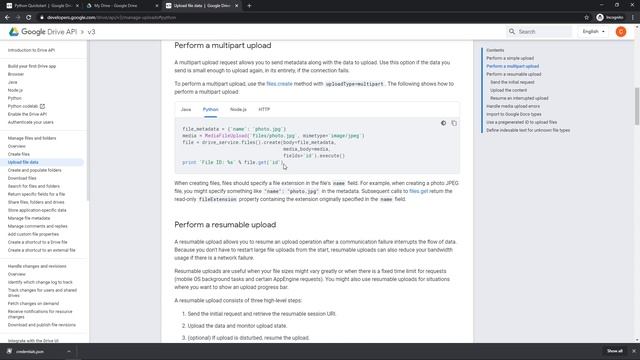640x360 pixels.
Task: Click the browser forward arrow
Action: 18,18
